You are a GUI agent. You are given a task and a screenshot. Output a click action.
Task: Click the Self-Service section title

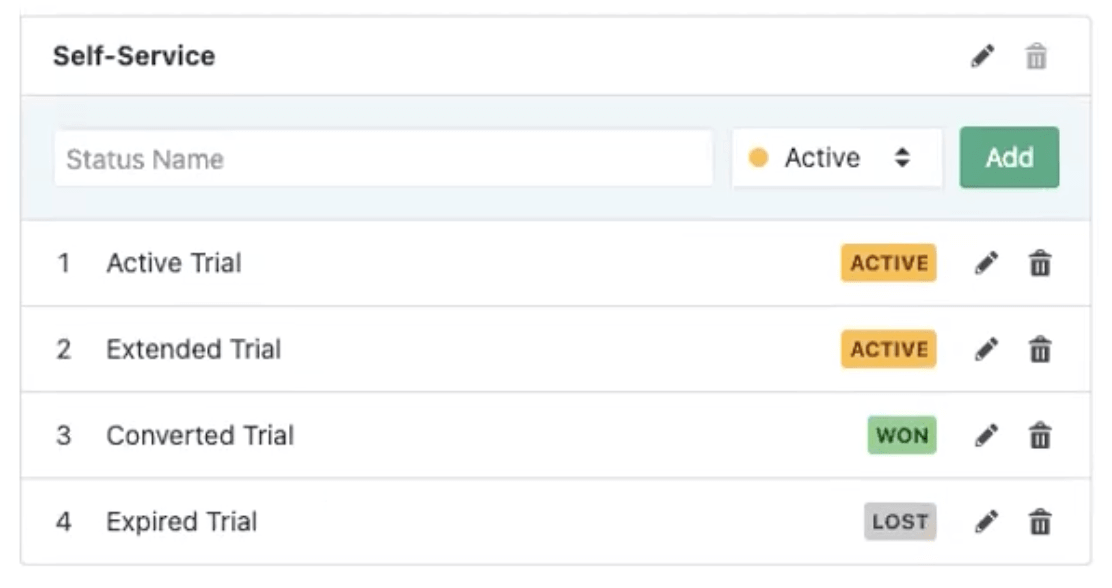click(x=134, y=56)
